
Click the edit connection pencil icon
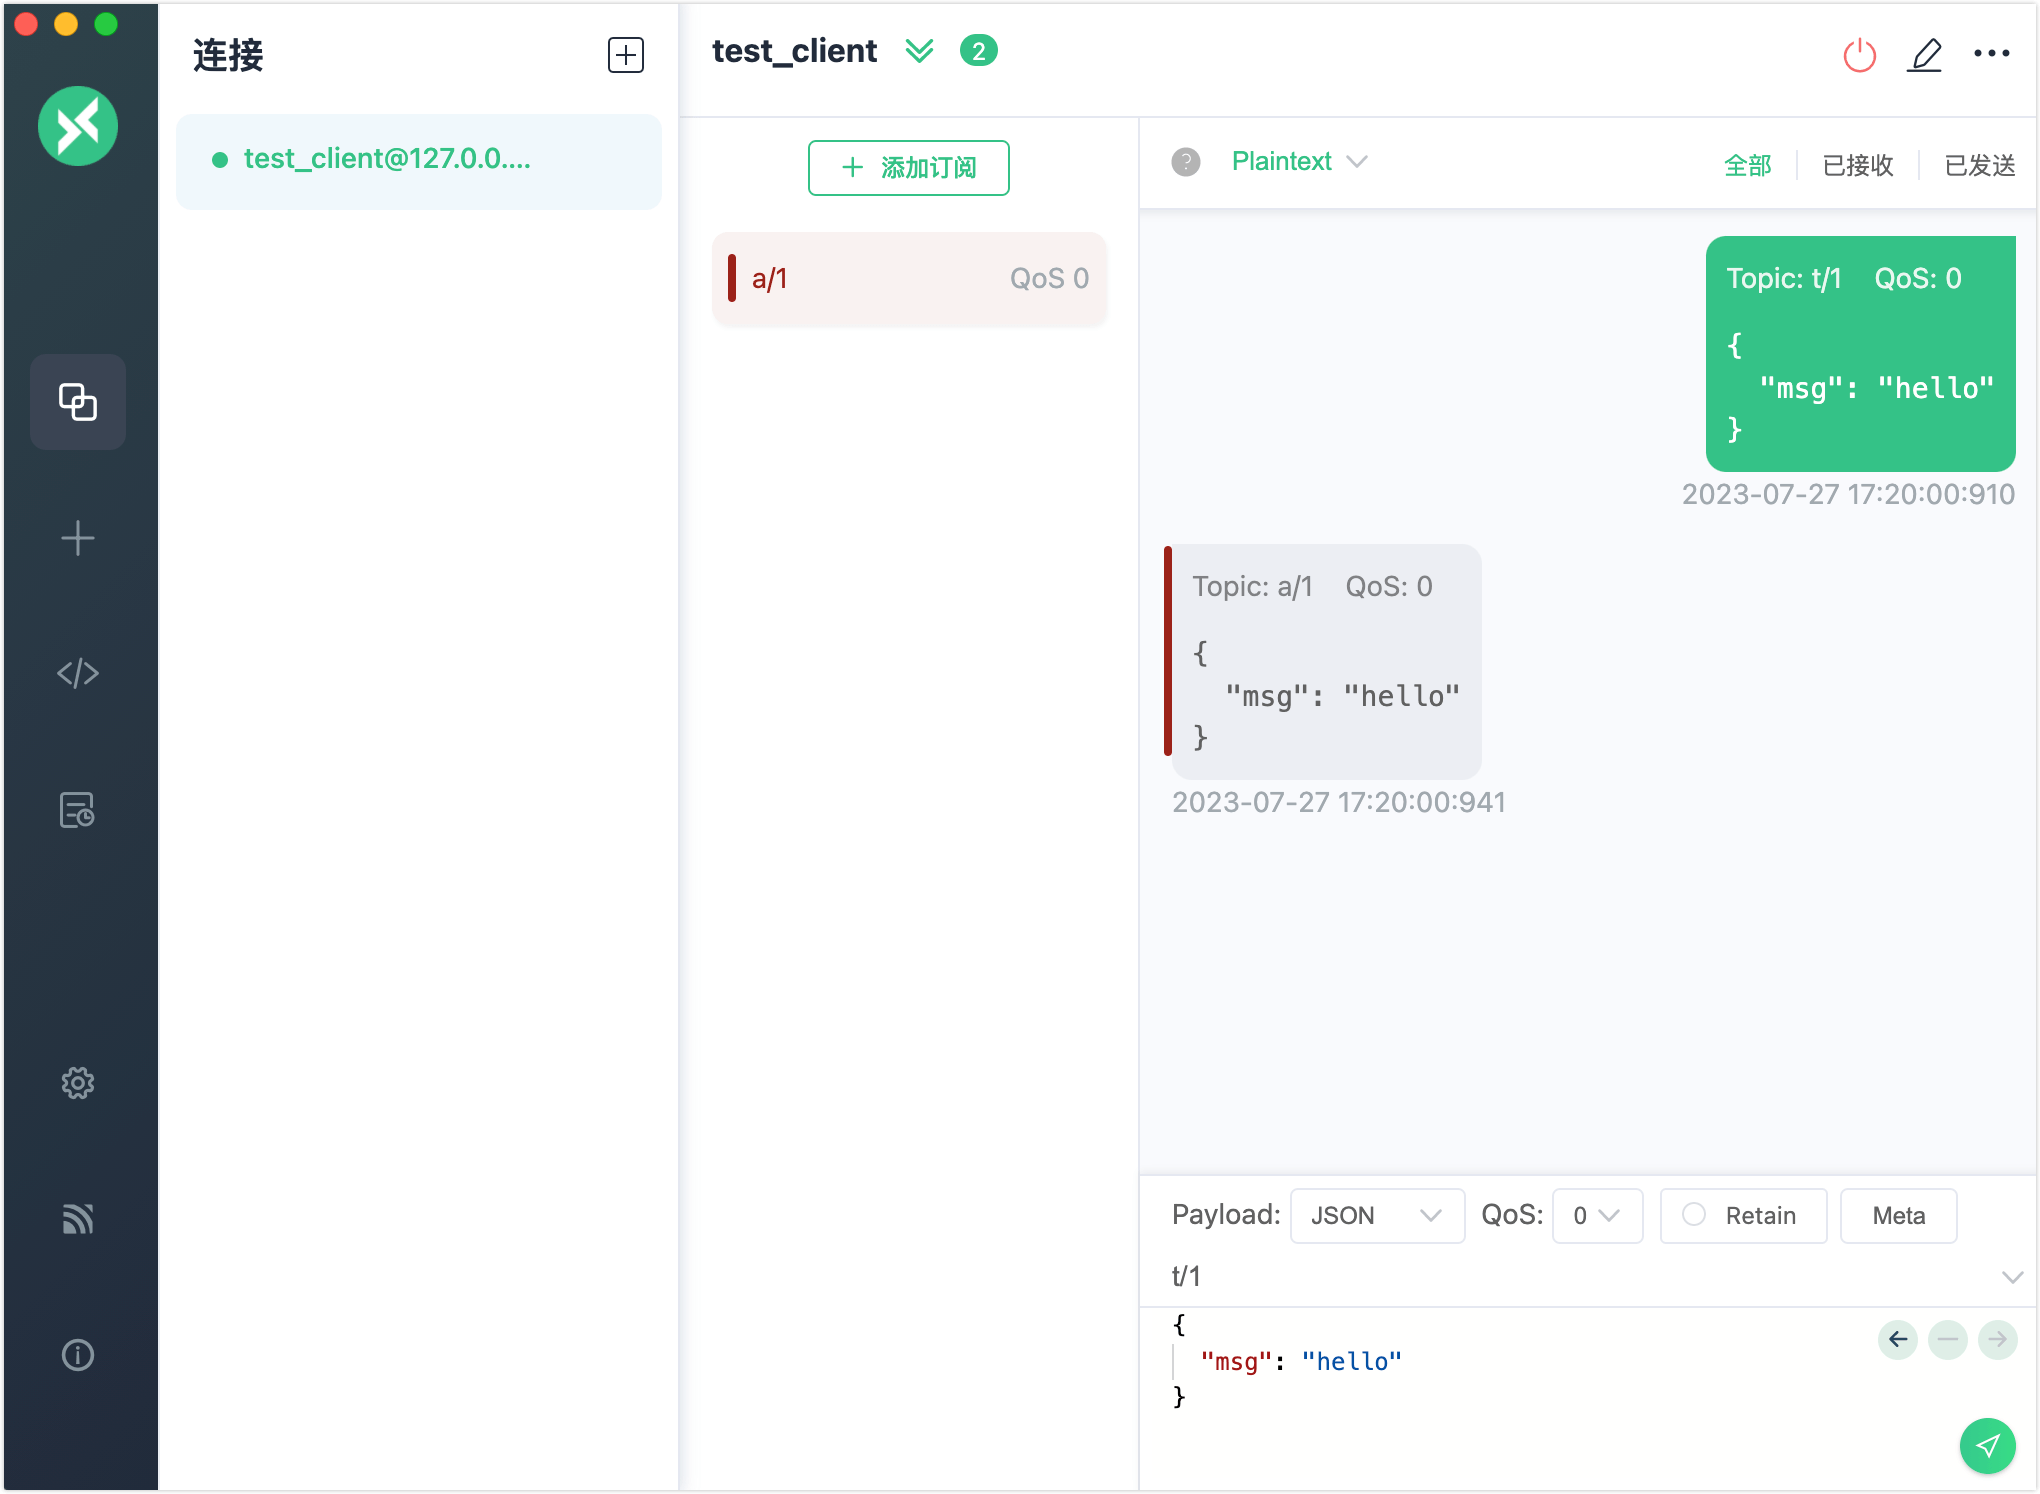click(x=1924, y=55)
